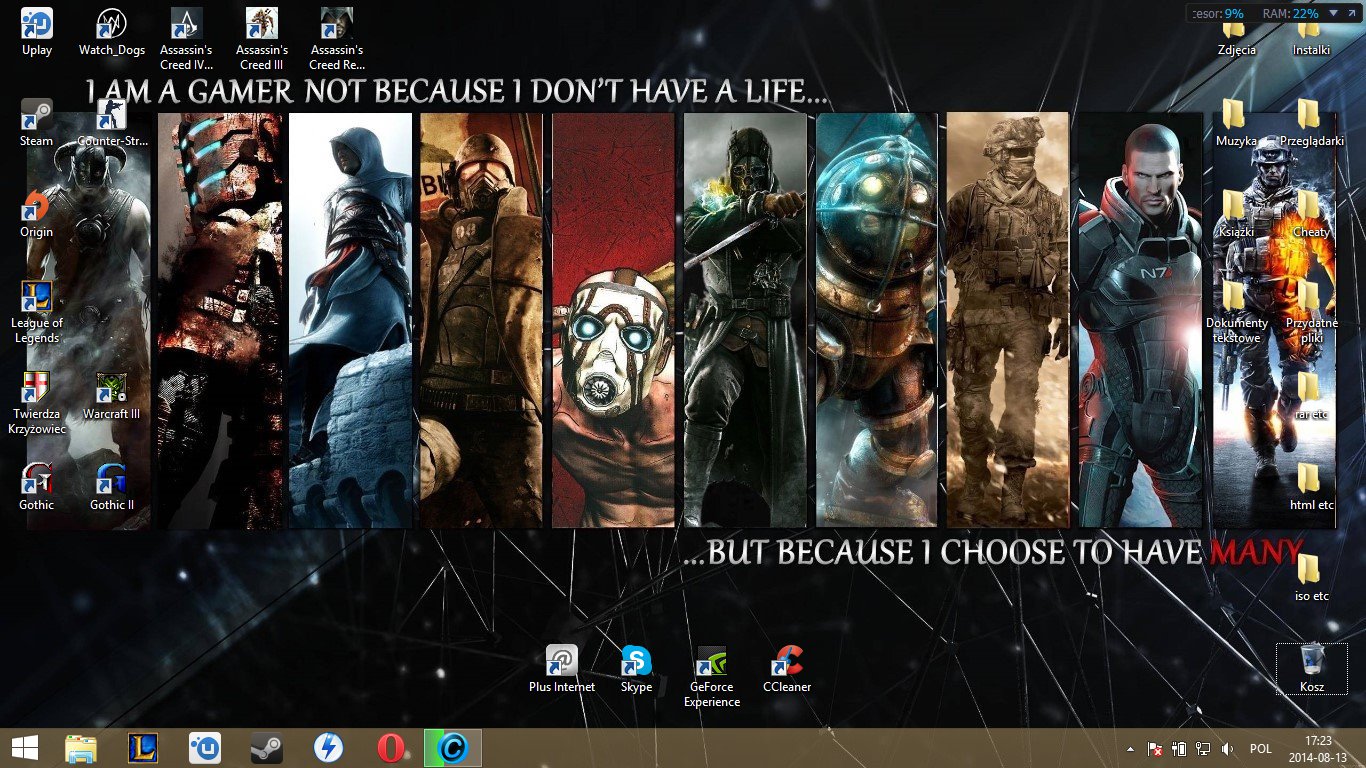Click the RAM 22% usage readout

pyautogui.click(x=1291, y=14)
